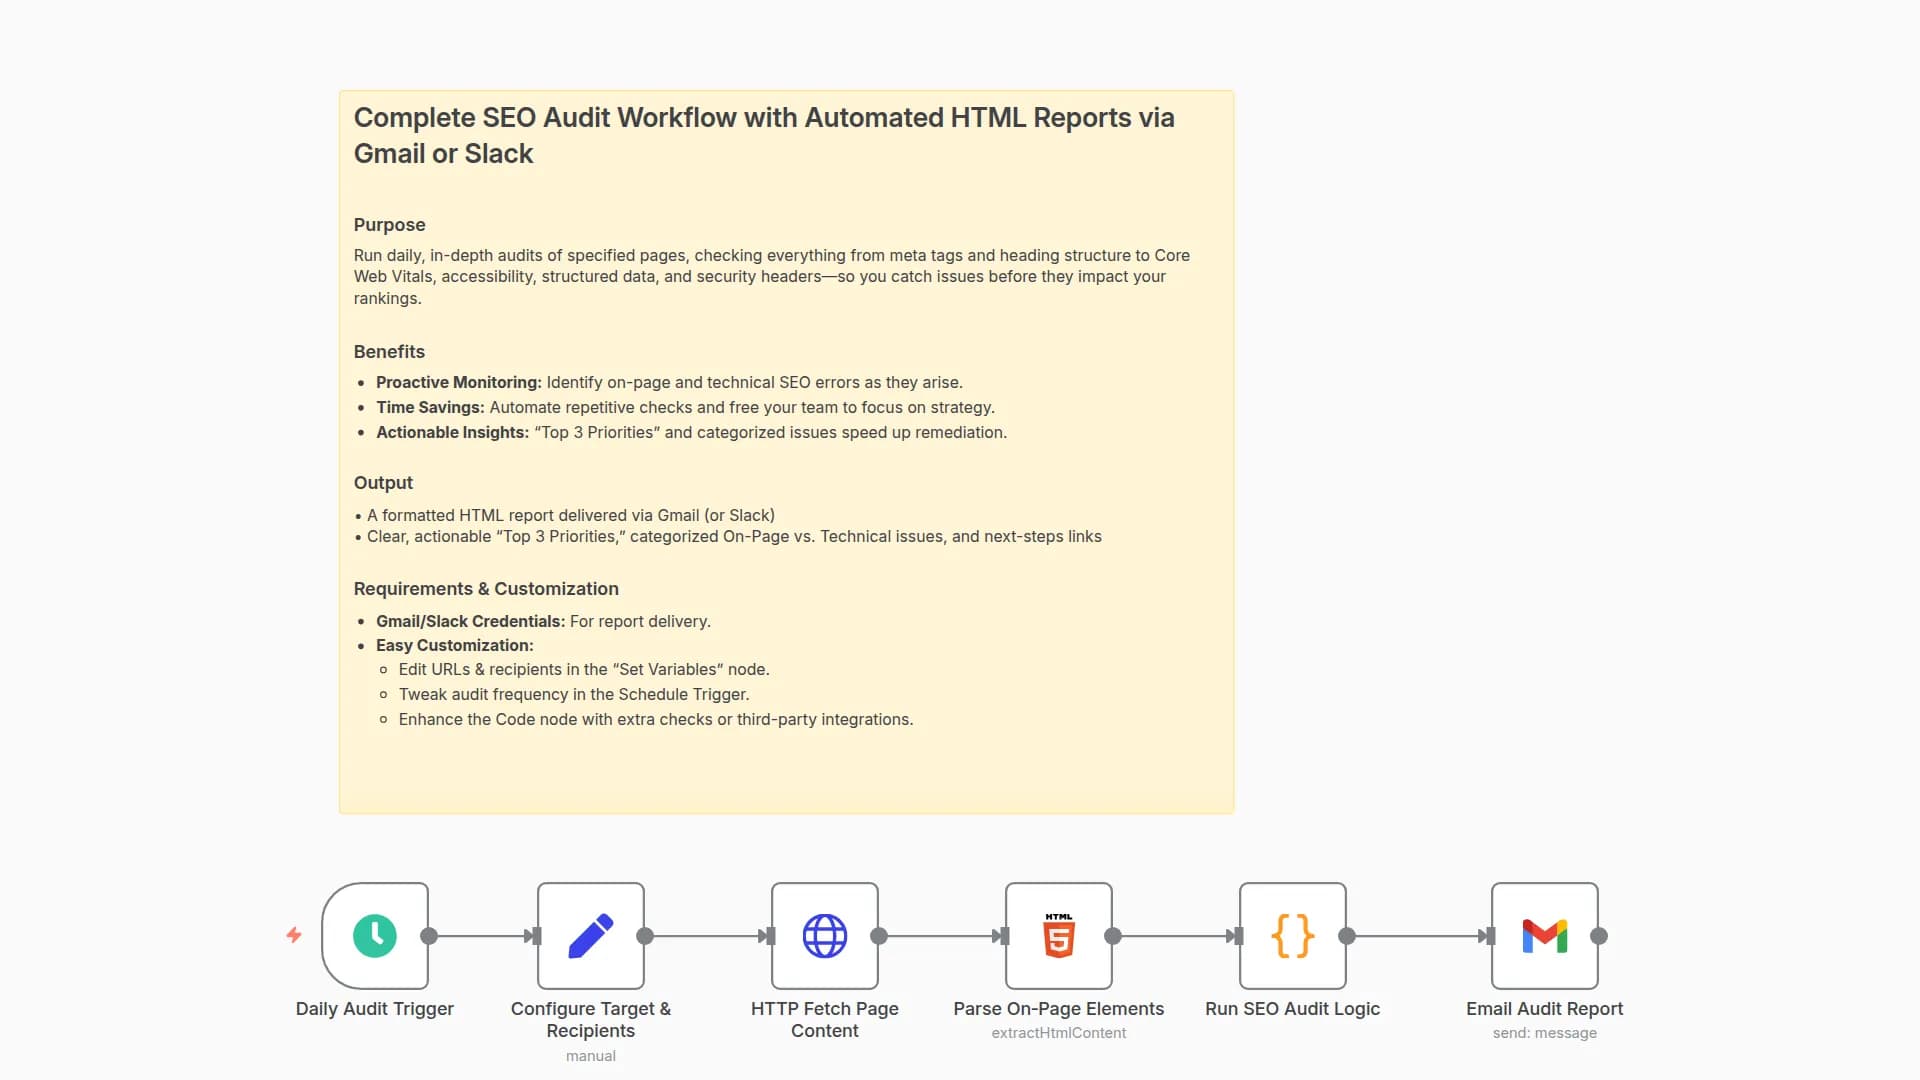Select the Daily Audit Trigger clock icon

point(373,936)
